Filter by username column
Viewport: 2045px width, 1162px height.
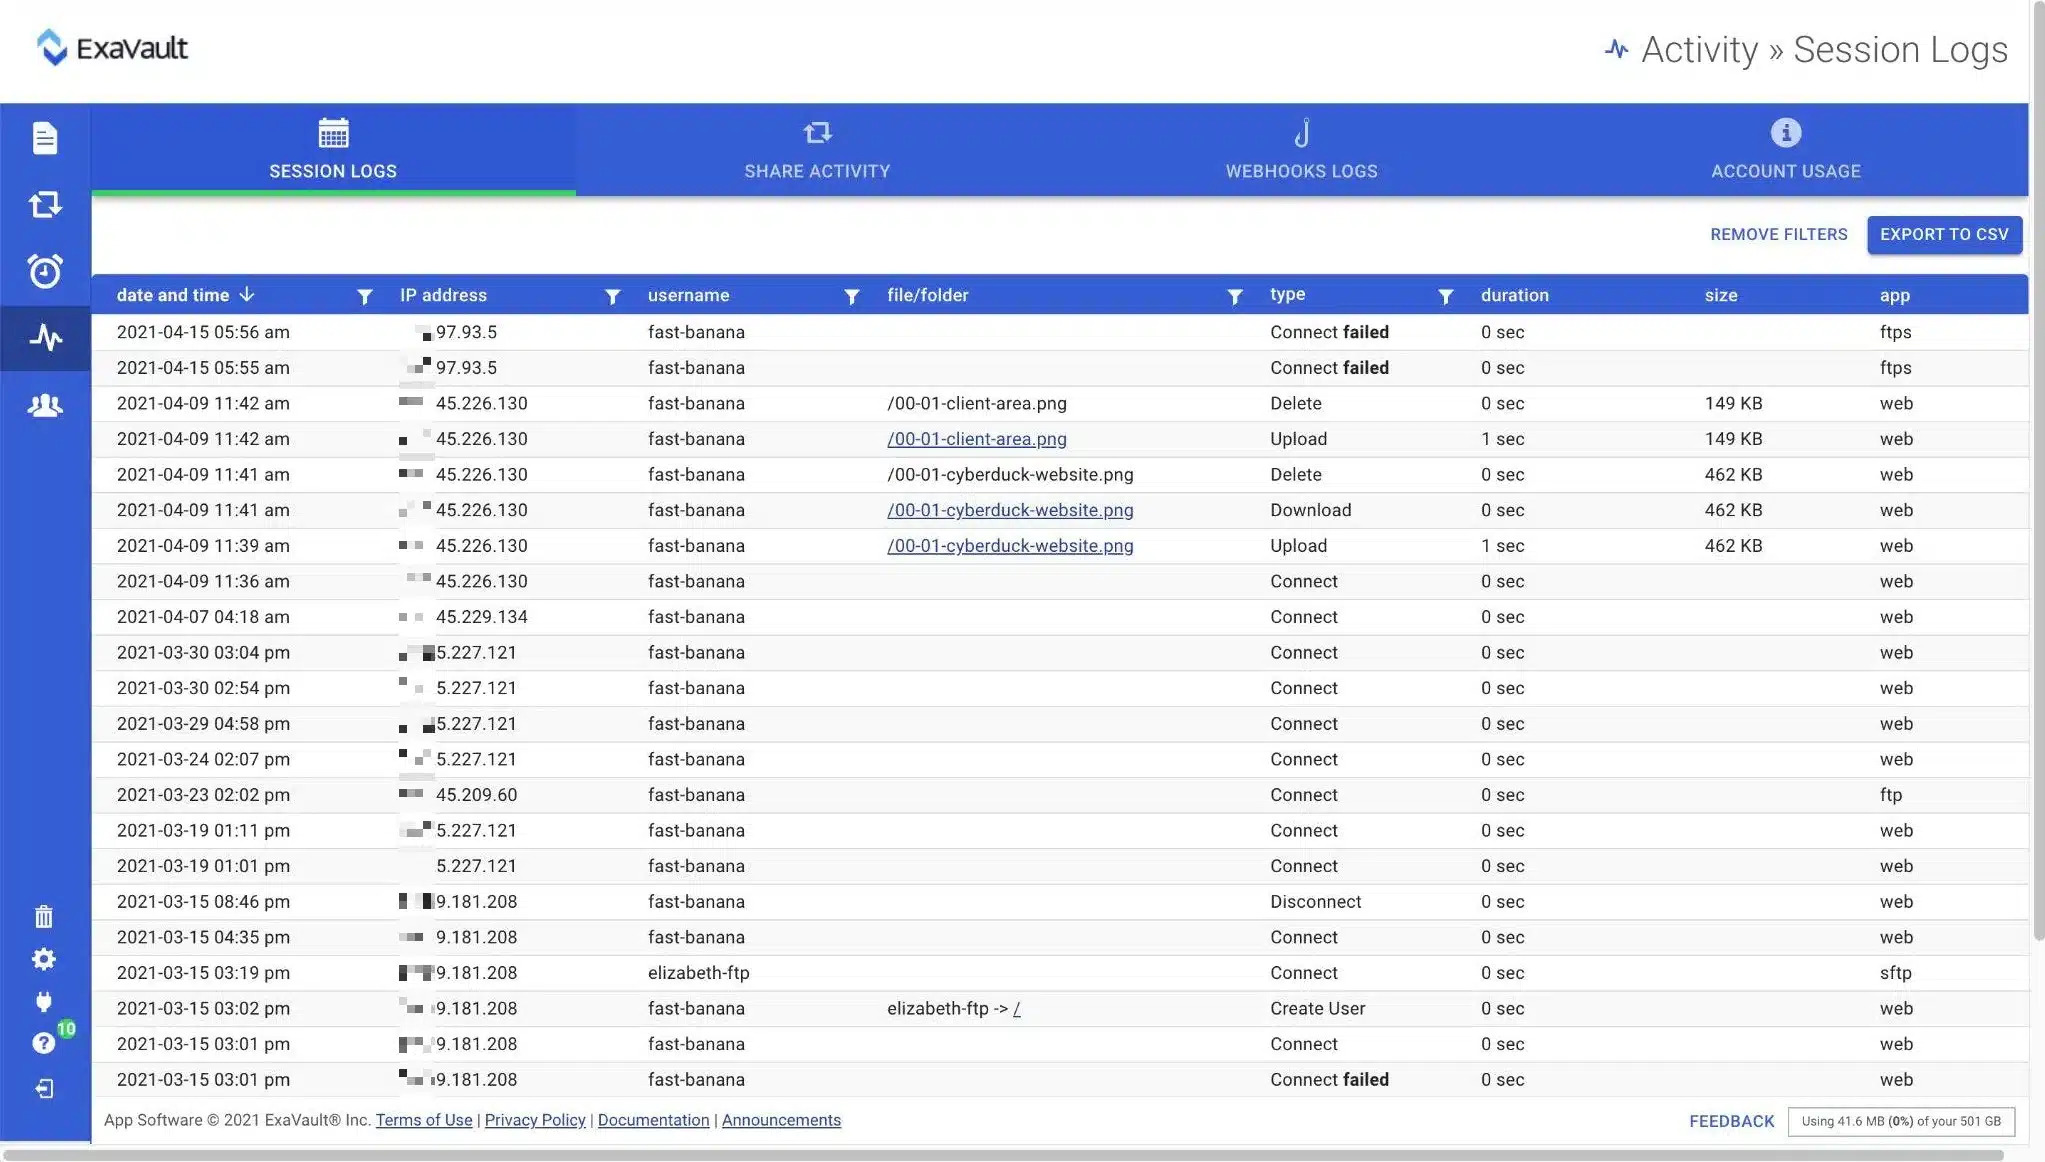850,294
